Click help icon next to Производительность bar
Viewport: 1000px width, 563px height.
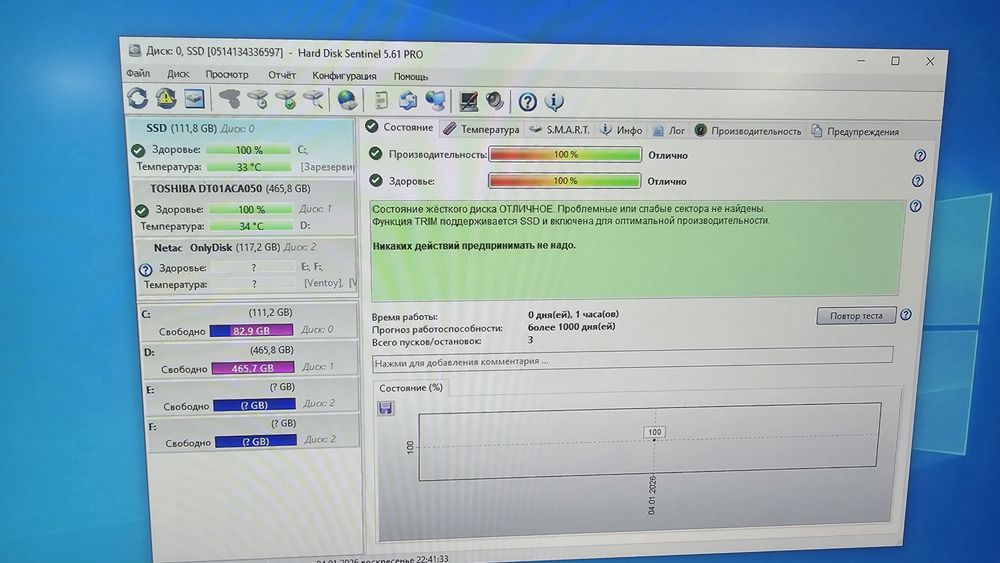tap(920, 156)
